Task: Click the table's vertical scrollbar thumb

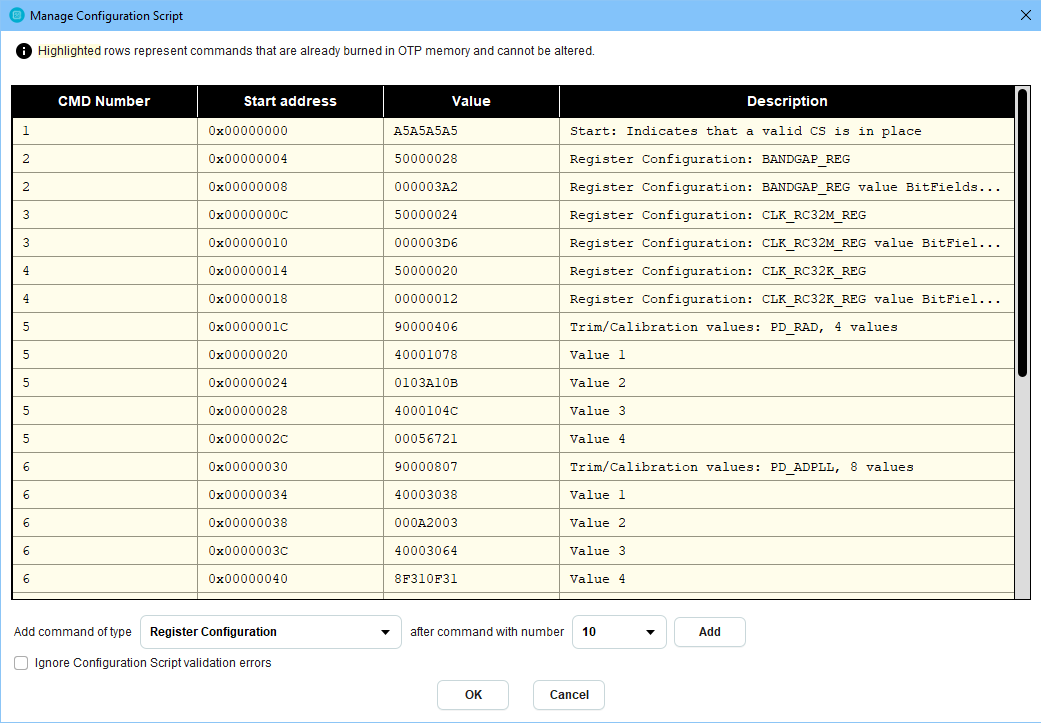Action: click(x=1022, y=232)
